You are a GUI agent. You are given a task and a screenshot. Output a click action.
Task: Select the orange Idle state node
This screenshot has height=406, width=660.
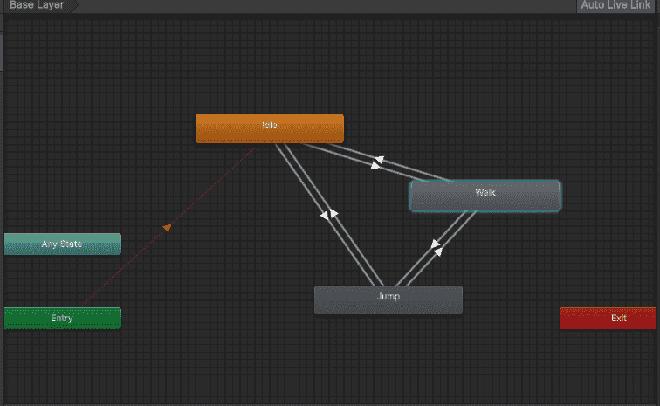[x=270, y=128]
